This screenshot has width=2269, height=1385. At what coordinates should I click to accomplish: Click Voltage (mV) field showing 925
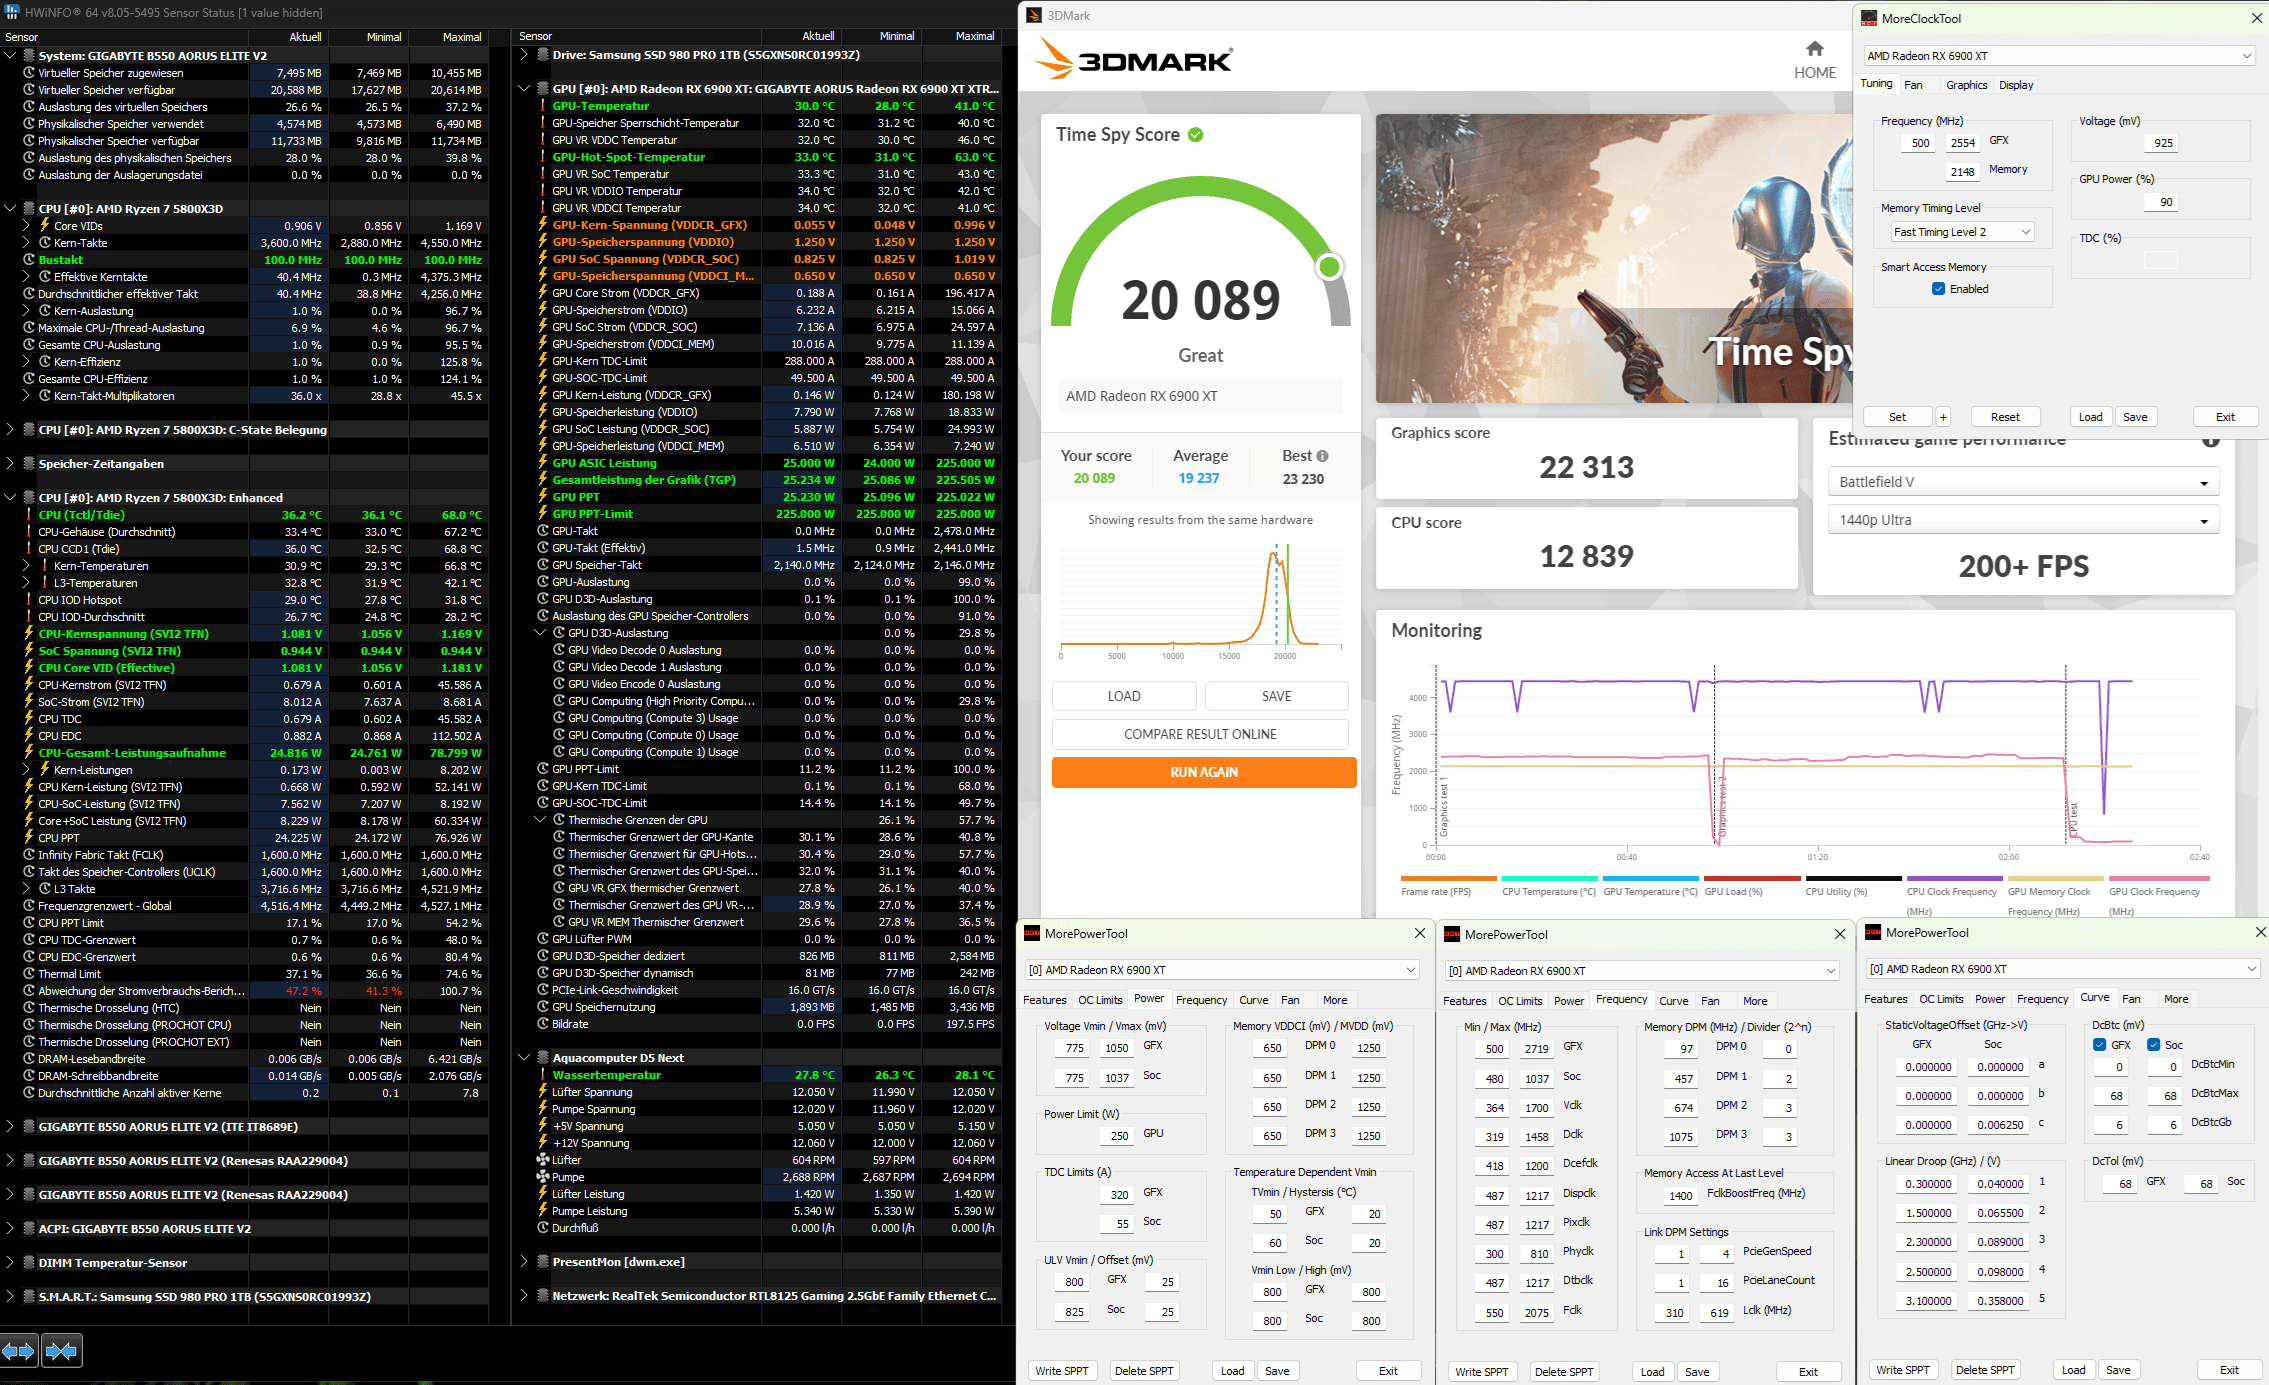(2162, 143)
